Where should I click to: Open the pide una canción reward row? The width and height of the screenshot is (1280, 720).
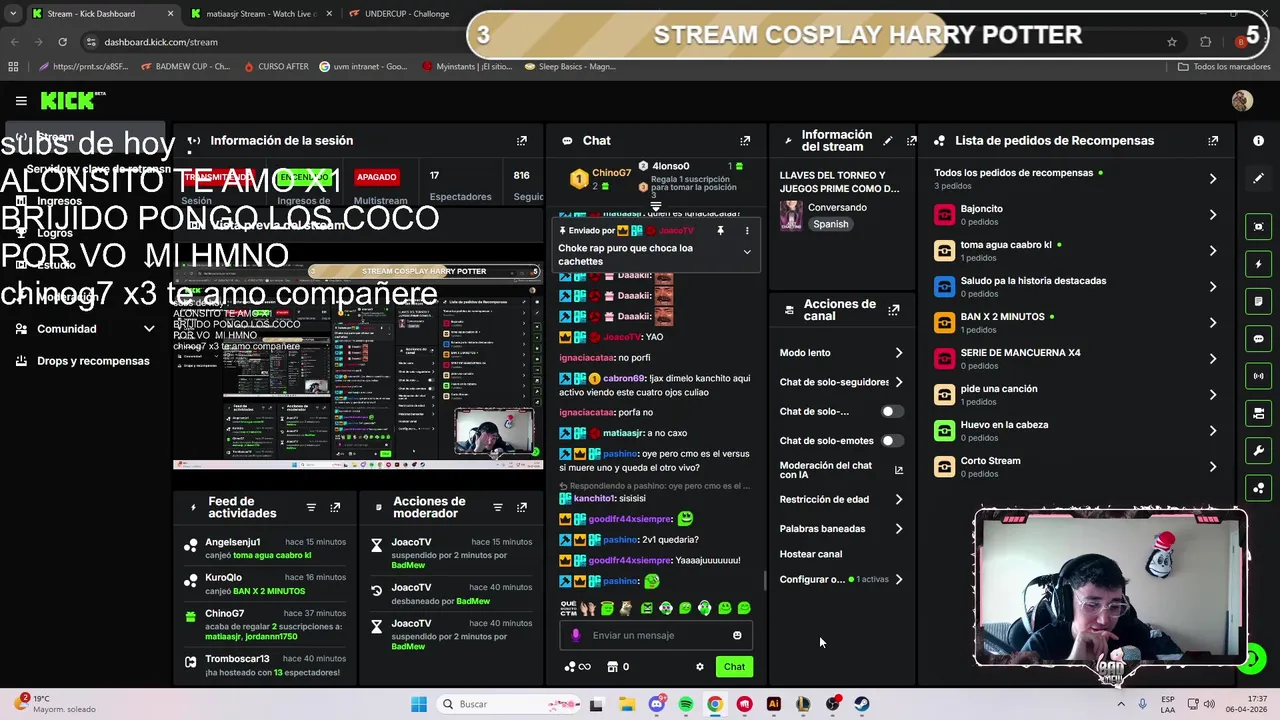(x=1078, y=395)
